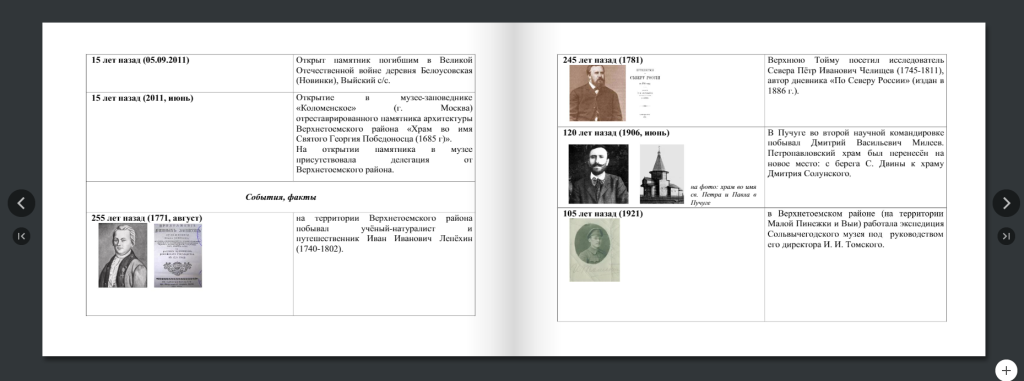Click the Ivan Lepekhin portrait image
Screen dimensions: 1024x381
(x=122, y=256)
